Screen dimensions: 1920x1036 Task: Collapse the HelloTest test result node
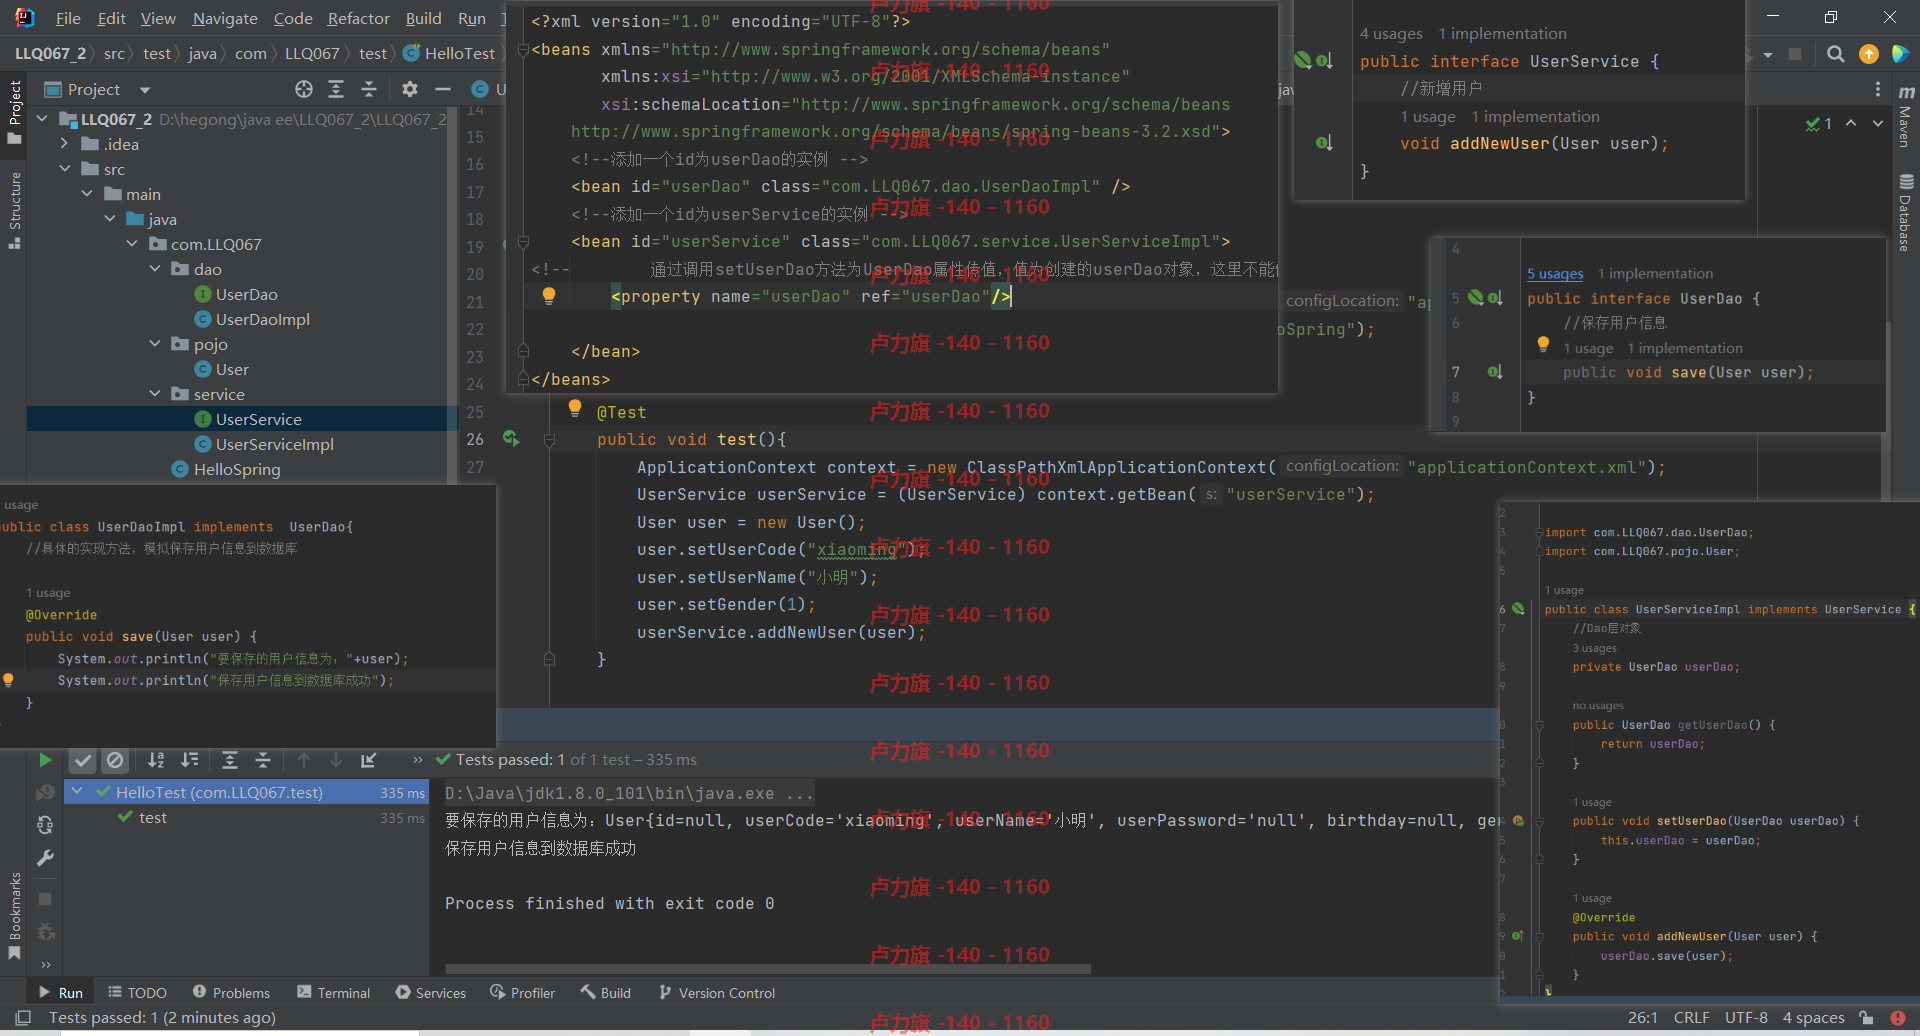(x=77, y=792)
